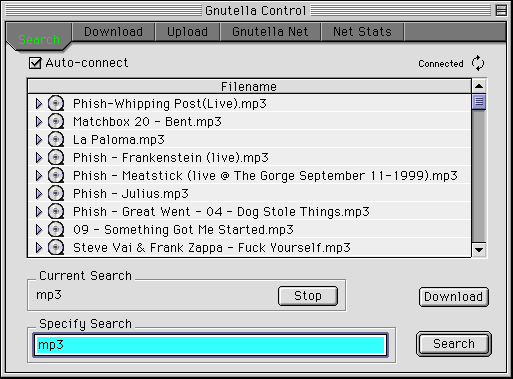Select Phish - Meatstick (live @ The Gorge) filename
513x379 pixels.
tap(265, 176)
